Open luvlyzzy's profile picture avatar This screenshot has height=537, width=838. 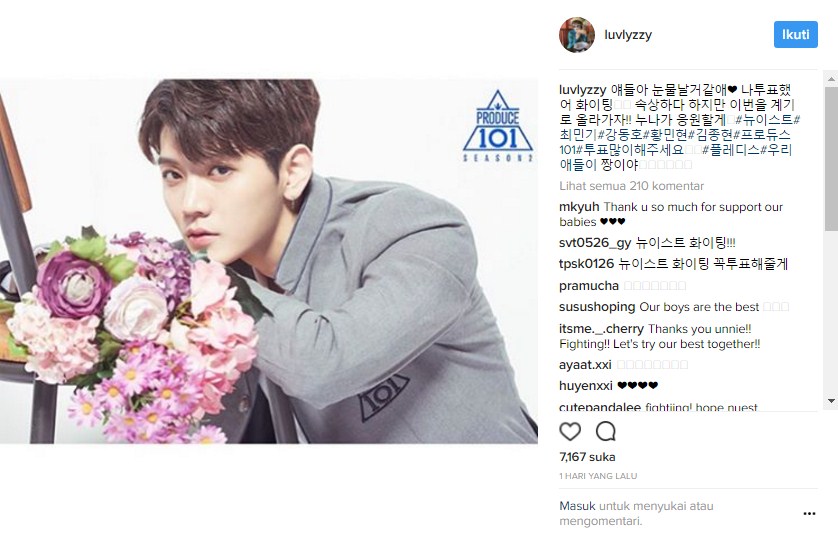tap(577, 35)
